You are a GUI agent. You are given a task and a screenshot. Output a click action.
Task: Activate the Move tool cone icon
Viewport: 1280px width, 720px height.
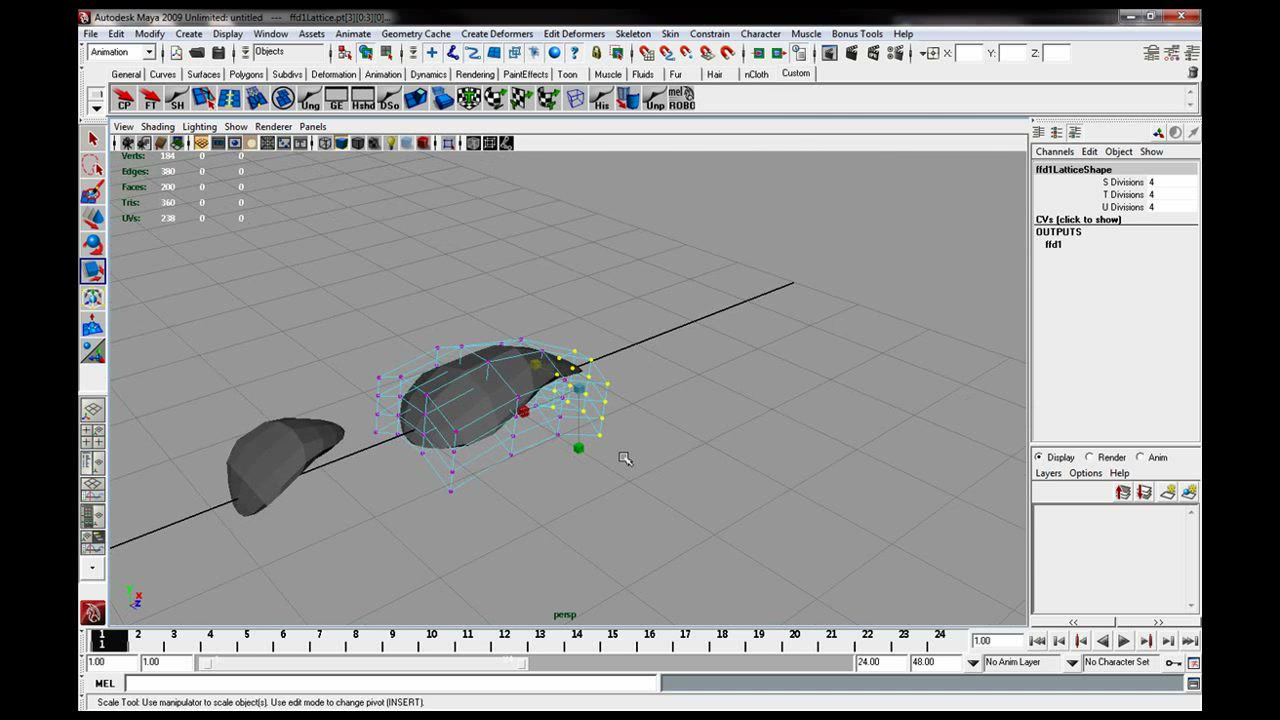click(x=93, y=218)
